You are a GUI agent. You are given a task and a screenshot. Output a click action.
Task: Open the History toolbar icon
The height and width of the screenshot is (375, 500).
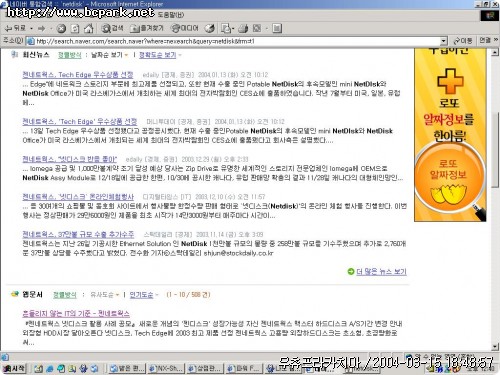[210, 28]
